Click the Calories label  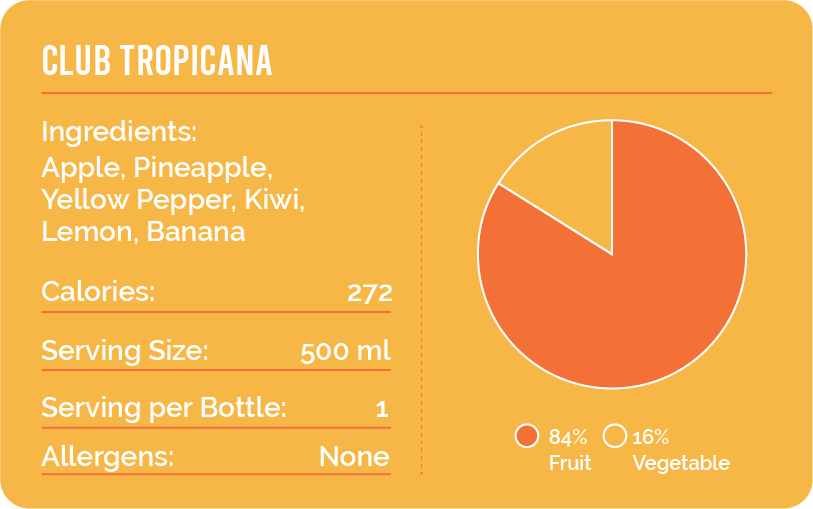tap(98, 292)
